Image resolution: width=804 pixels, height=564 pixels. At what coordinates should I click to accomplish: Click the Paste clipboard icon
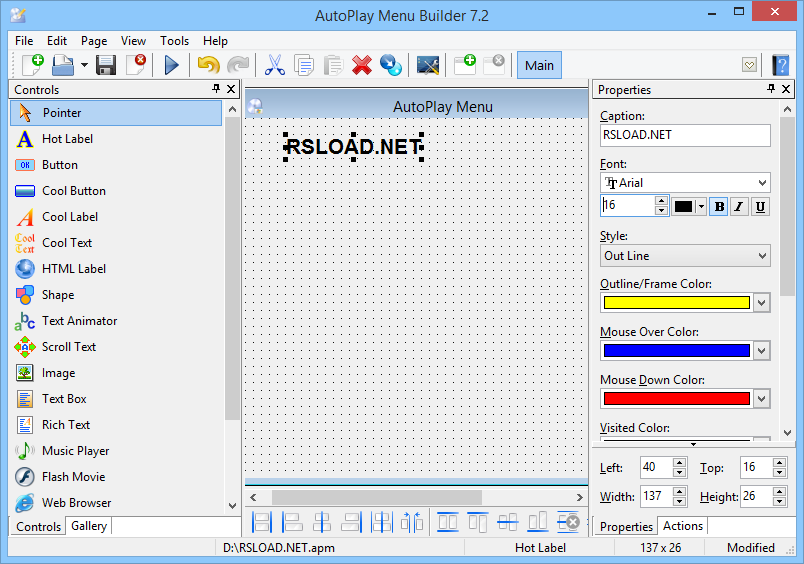point(333,65)
